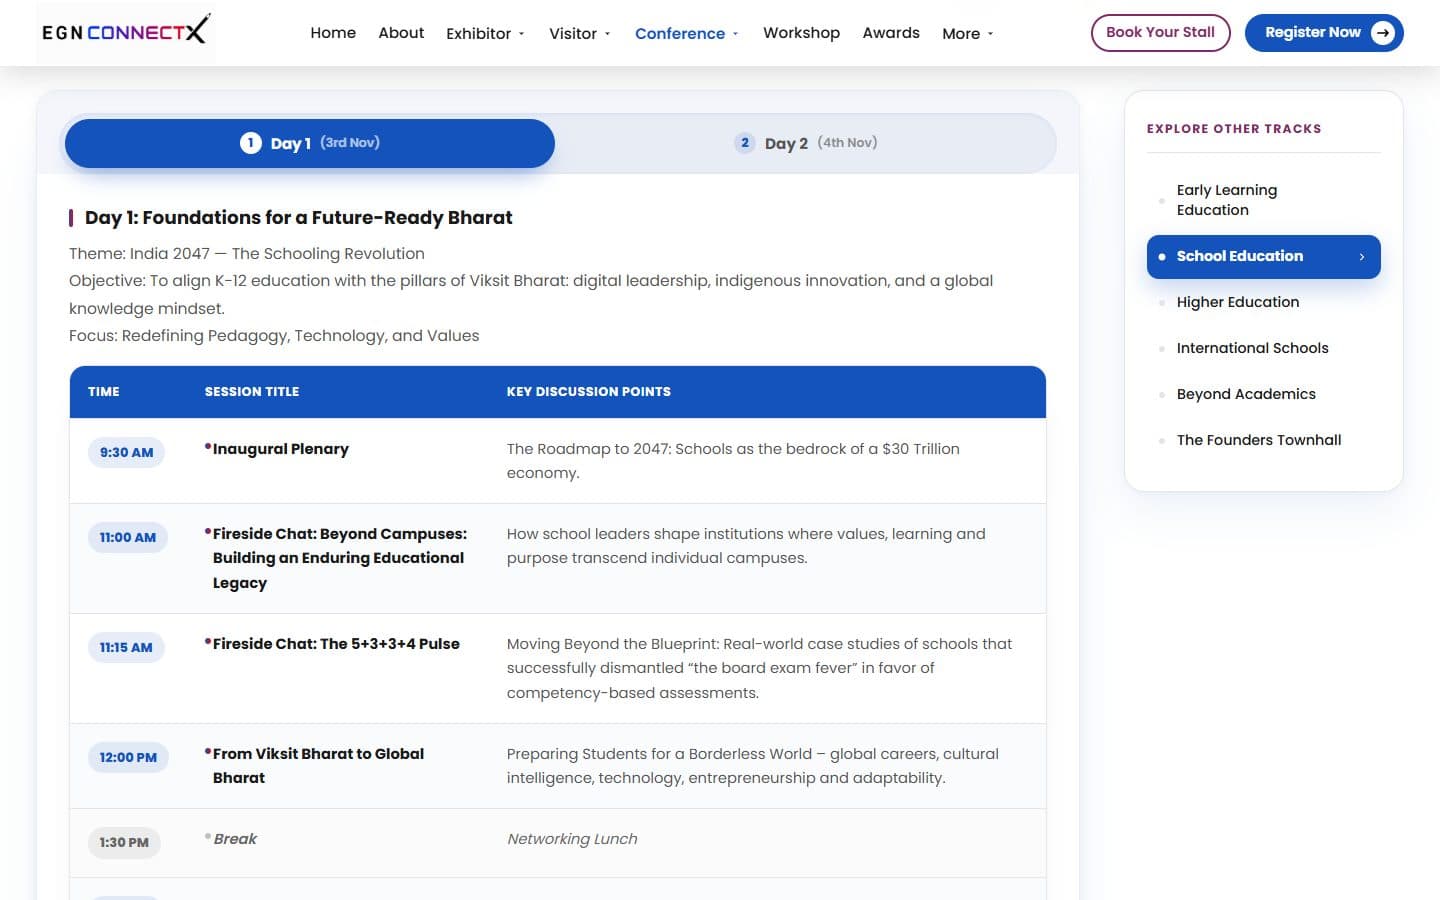Switch to the Day 1 (3rd Nov) tab
The image size is (1440, 900).
tap(310, 143)
